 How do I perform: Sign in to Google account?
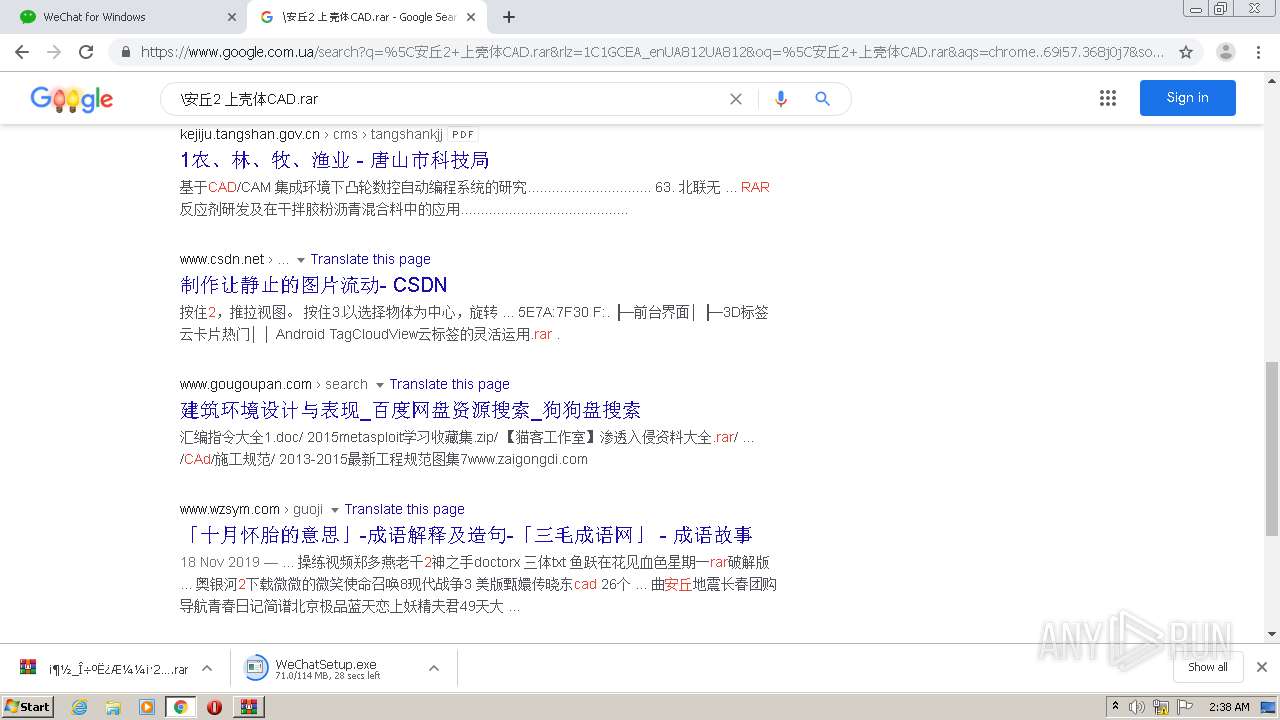click(x=1187, y=98)
